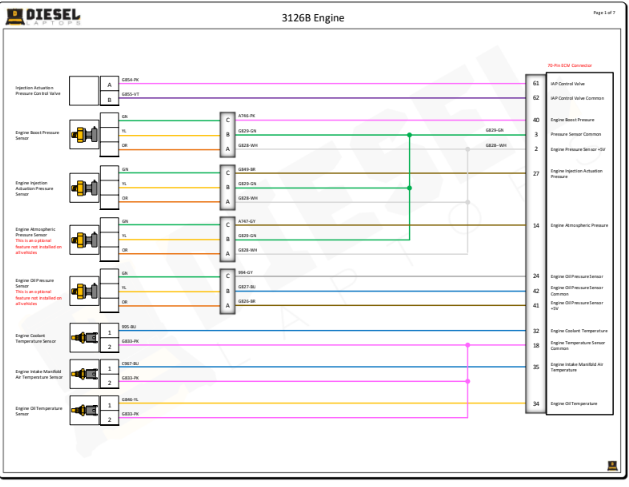The height and width of the screenshot is (487, 629).
Task: Select pin A of the Control Valve connector
Action: tap(110, 84)
